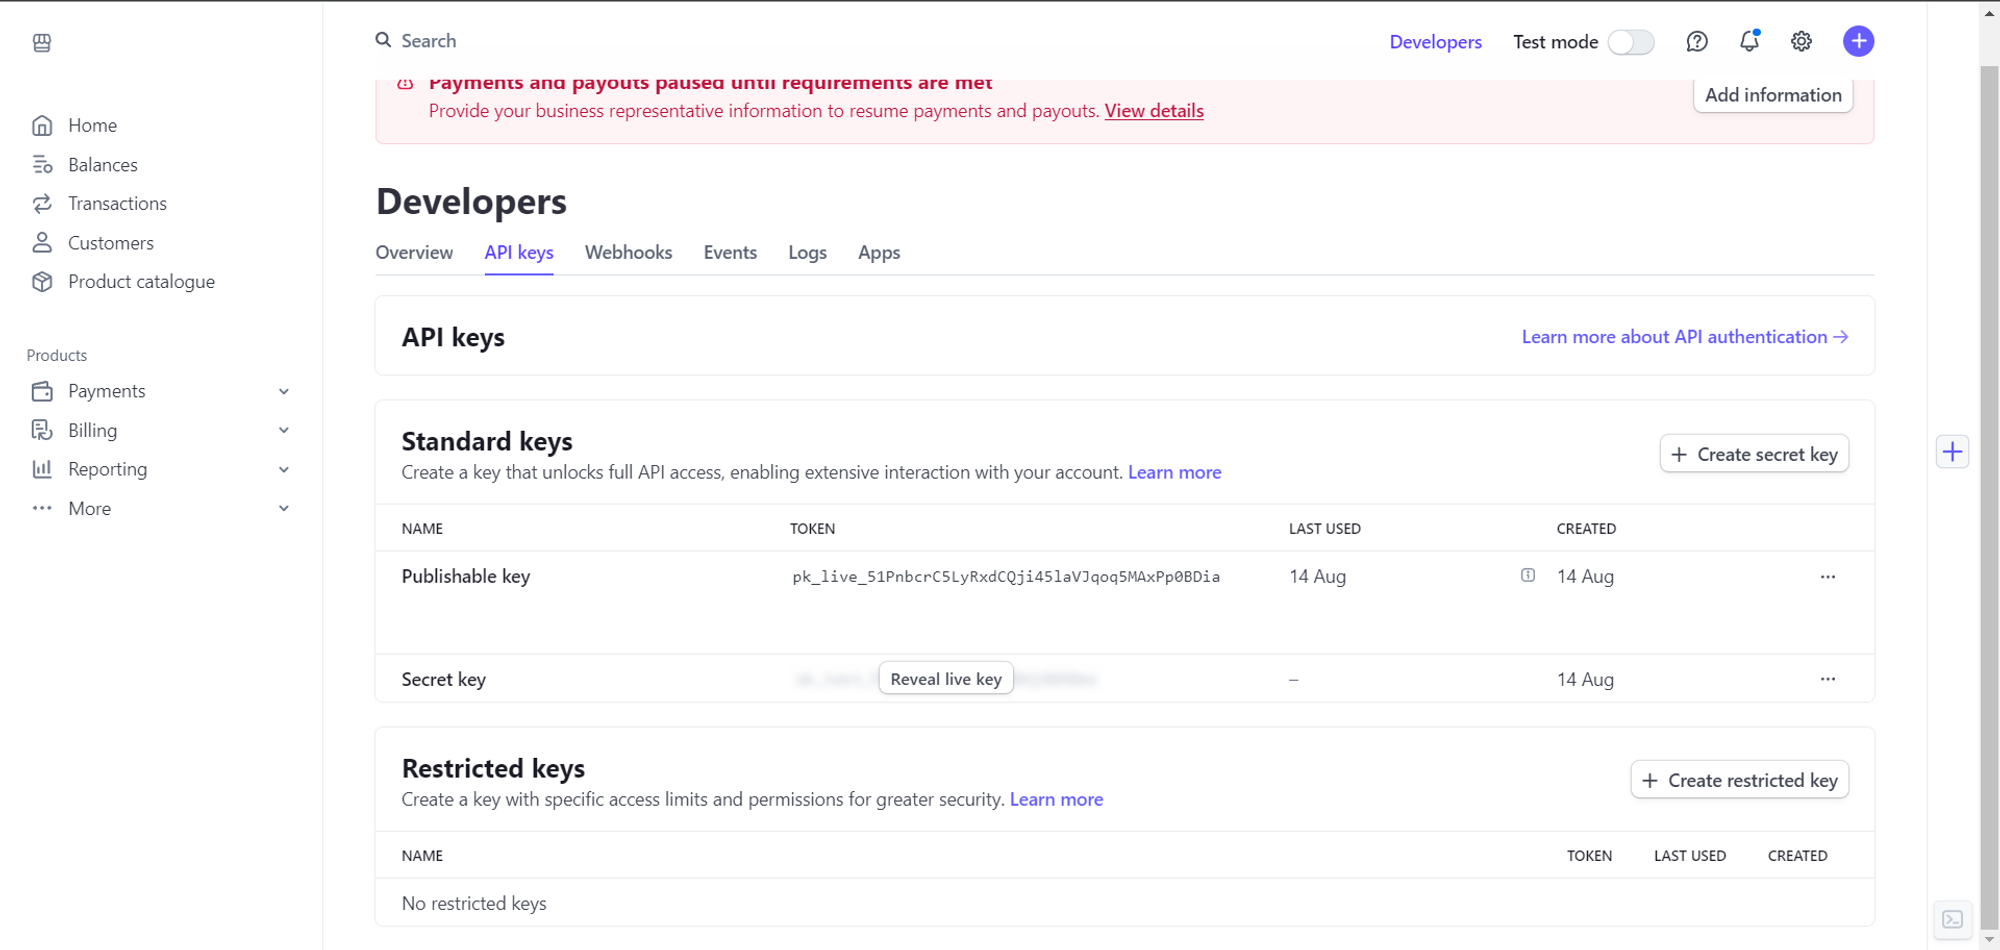Image resolution: width=2000 pixels, height=950 pixels.
Task: Click the purple plus create icon
Action: click(1858, 41)
